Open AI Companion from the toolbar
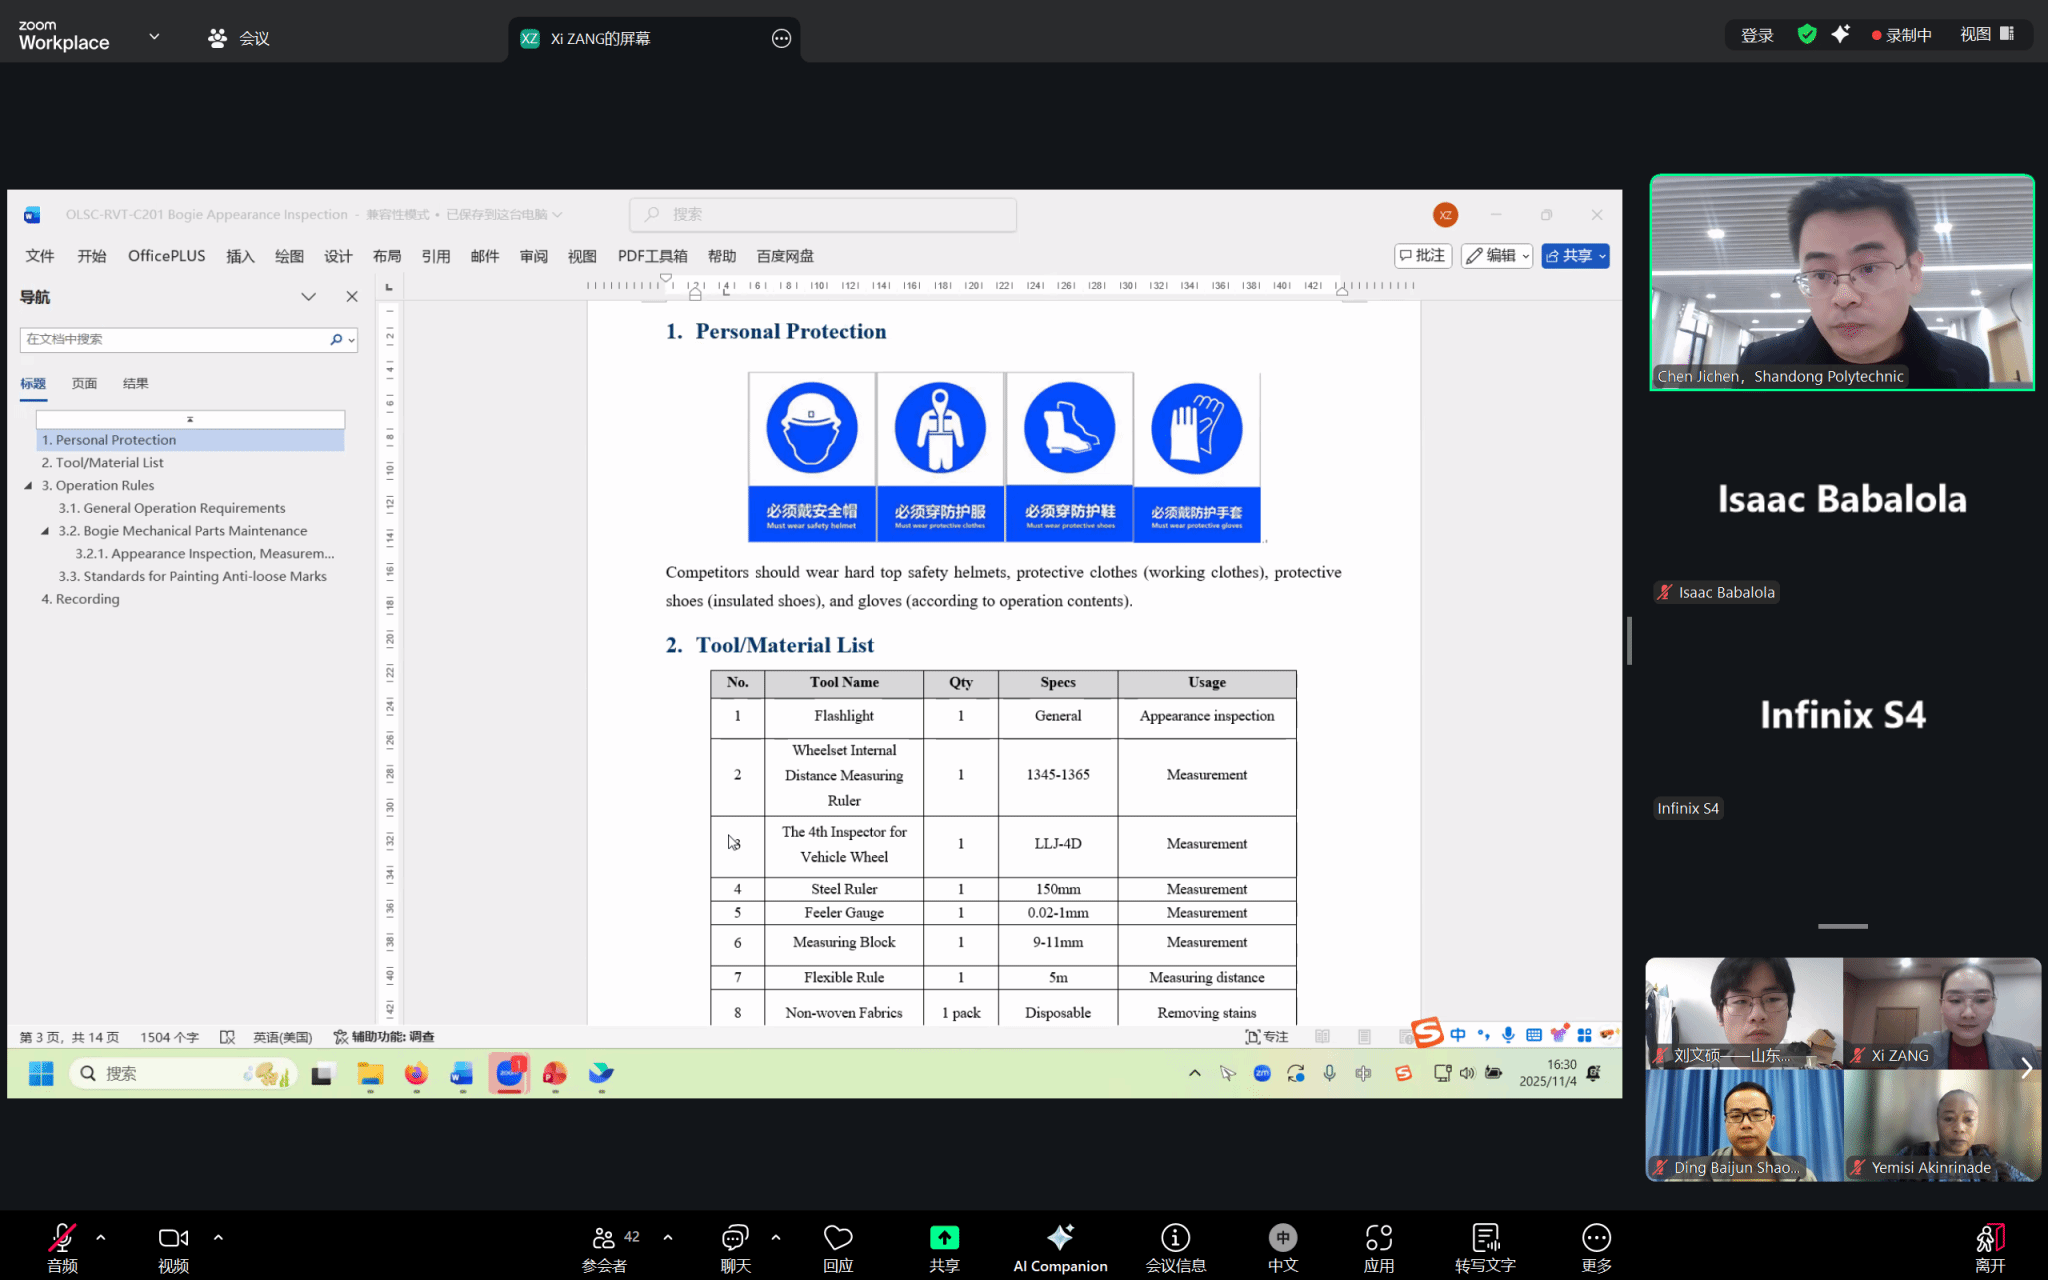Image resolution: width=2048 pixels, height=1280 pixels. pyautogui.click(x=1060, y=1238)
